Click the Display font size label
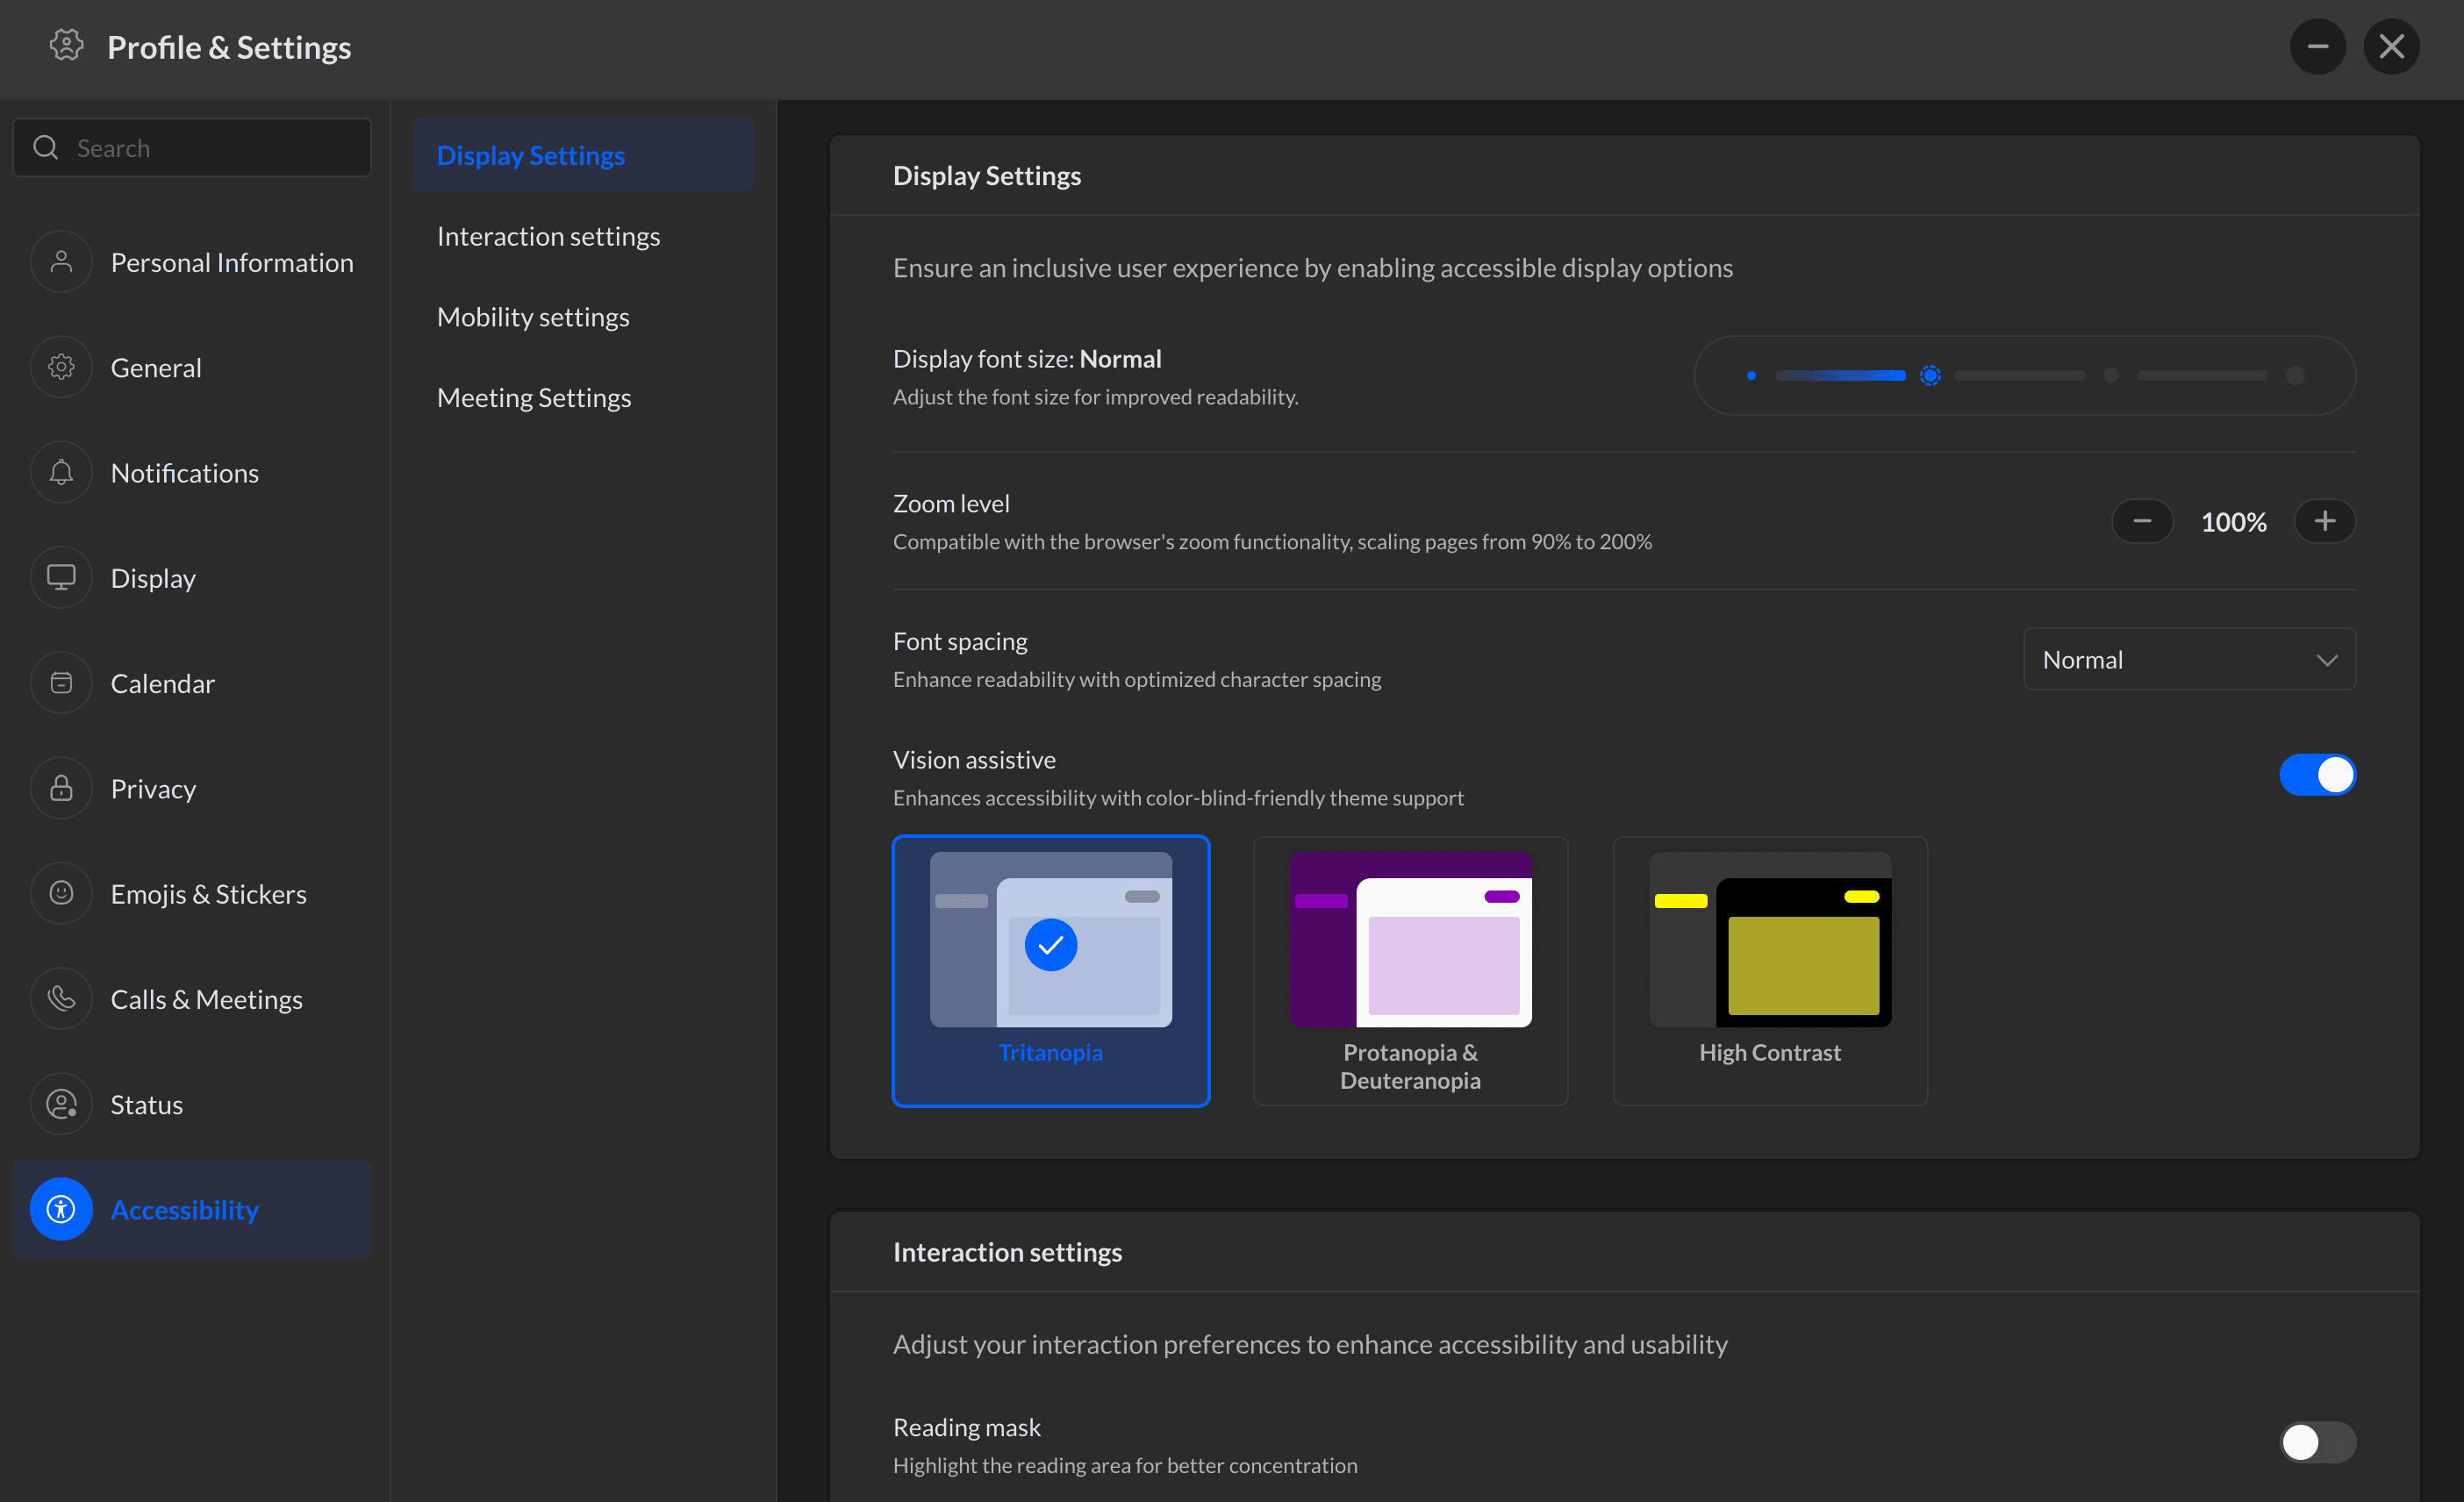This screenshot has width=2464, height=1502. (x=1027, y=358)
